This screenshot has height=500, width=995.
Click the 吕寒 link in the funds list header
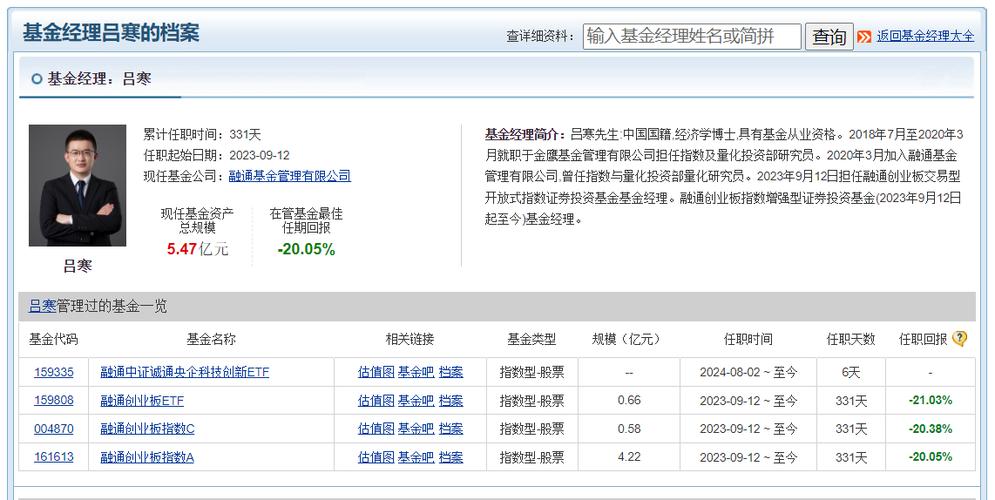tap(43, 306)
